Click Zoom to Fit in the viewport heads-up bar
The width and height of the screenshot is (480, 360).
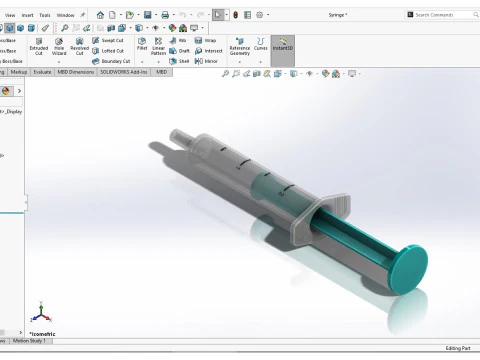226,74
